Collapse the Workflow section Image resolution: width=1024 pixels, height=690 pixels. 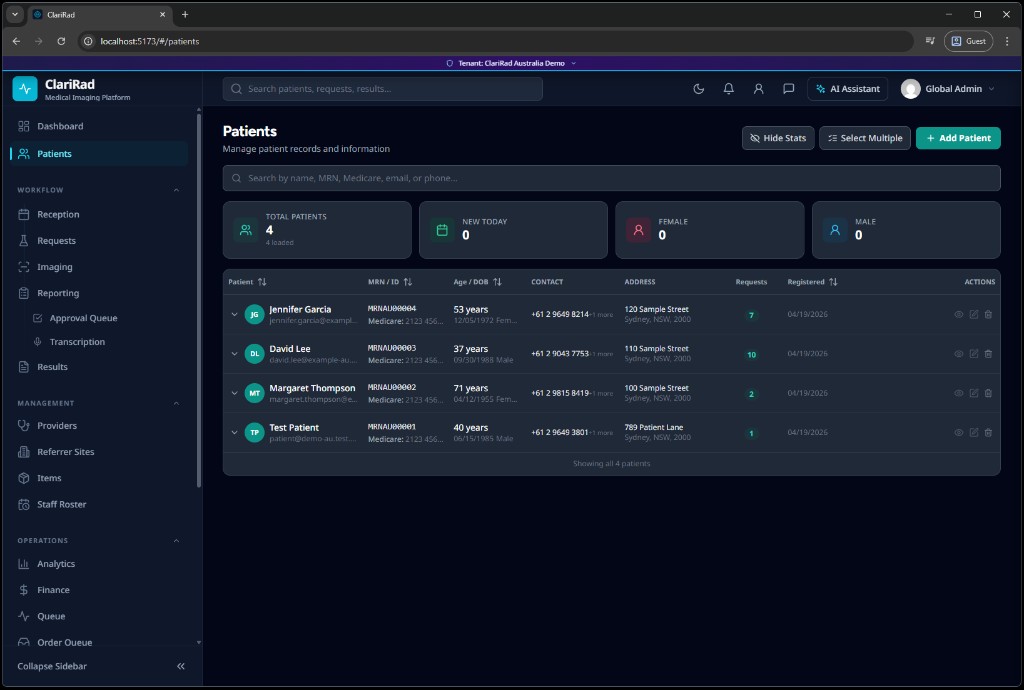pyautogui.click(x=176, y=190)
